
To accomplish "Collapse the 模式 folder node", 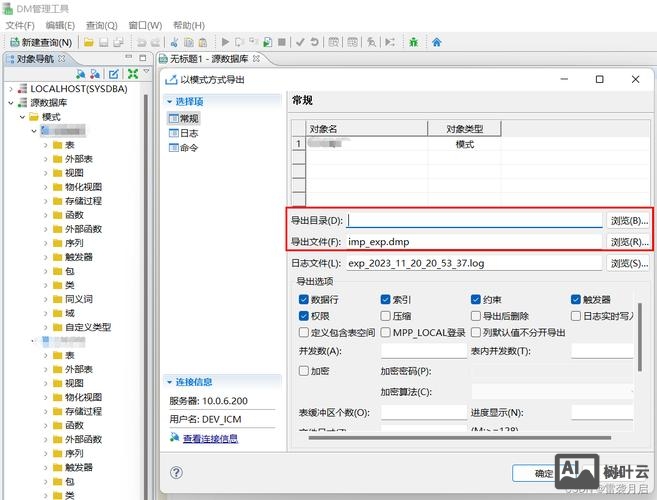I will click(x=22, y=117).
